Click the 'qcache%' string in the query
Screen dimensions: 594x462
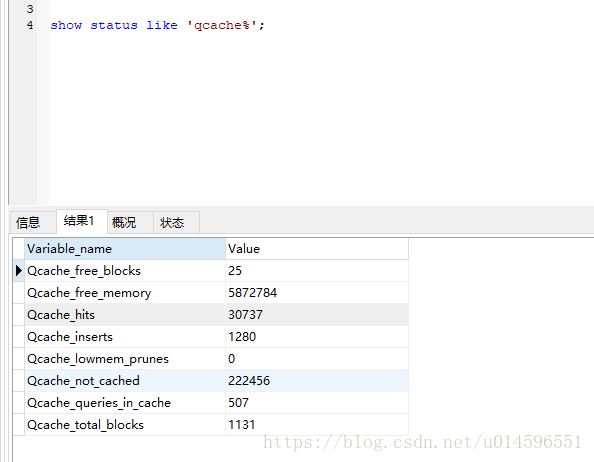point(222,25)
